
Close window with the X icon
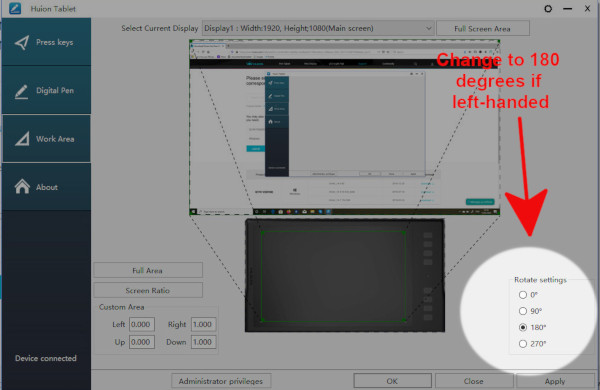click(x=587, y=8)
